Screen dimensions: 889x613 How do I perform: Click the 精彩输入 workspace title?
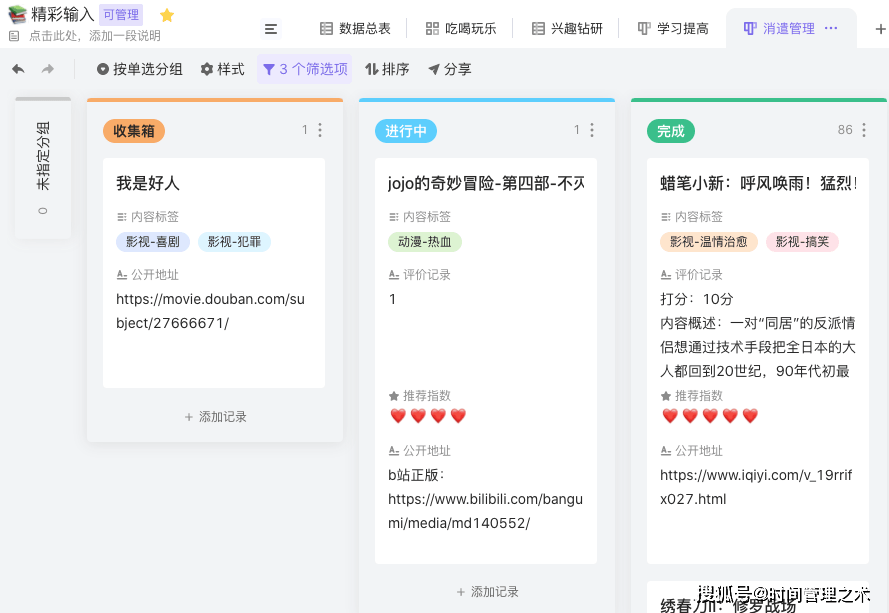tap(62, 14)
